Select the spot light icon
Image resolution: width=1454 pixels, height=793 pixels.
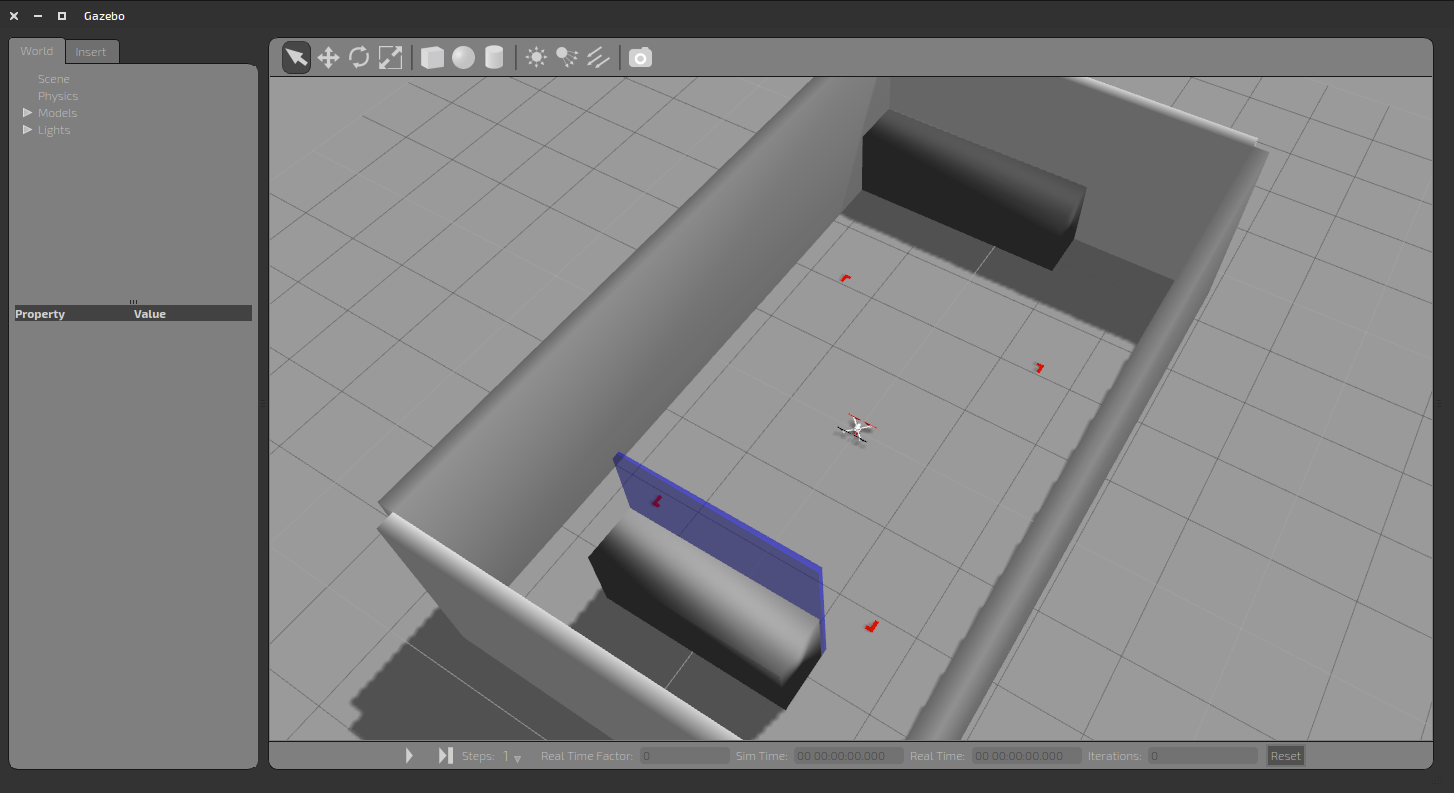tap(567, 58)
